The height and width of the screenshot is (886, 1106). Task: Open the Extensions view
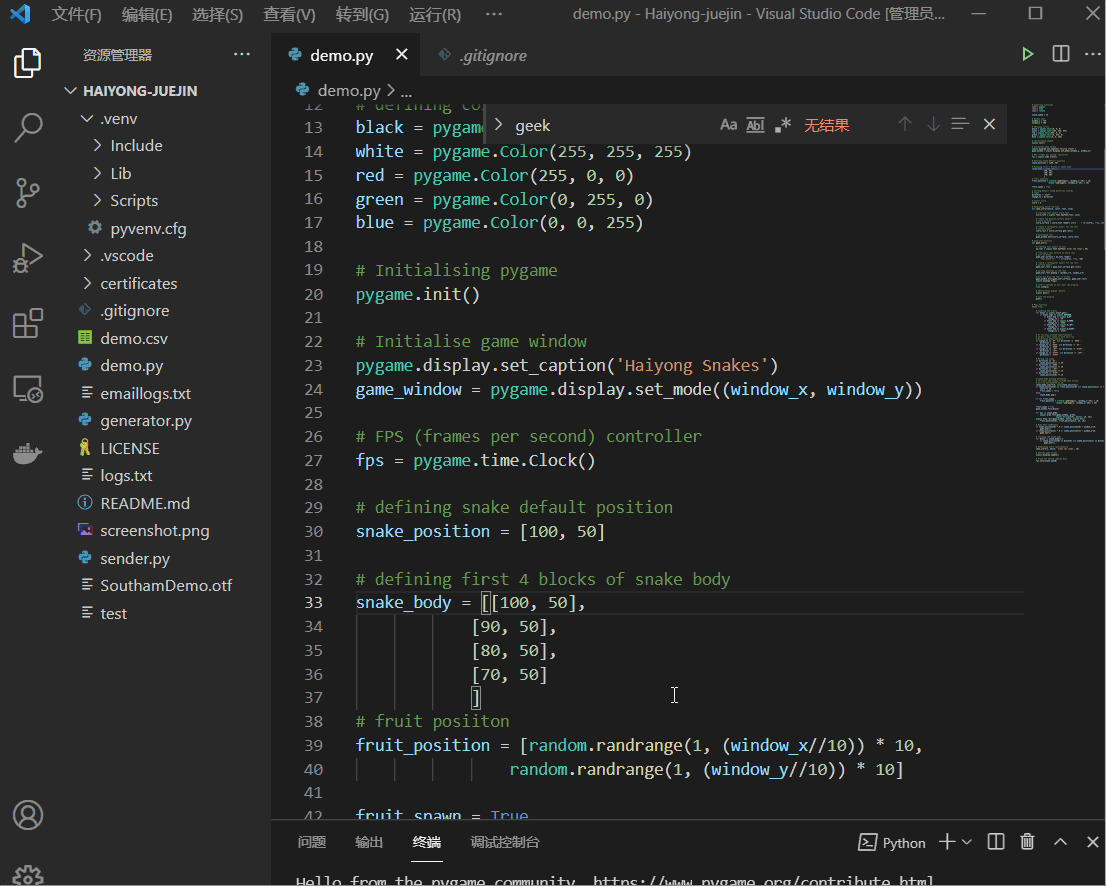click(28, 323)
